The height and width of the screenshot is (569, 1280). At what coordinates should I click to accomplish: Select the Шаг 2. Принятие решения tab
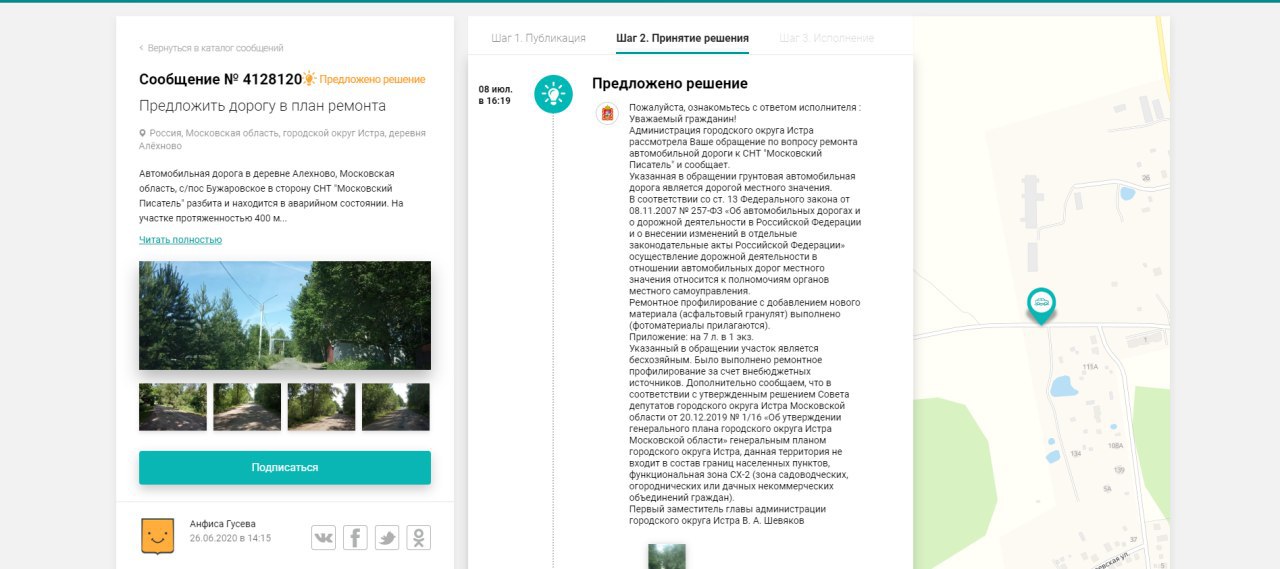click(682, 38)
